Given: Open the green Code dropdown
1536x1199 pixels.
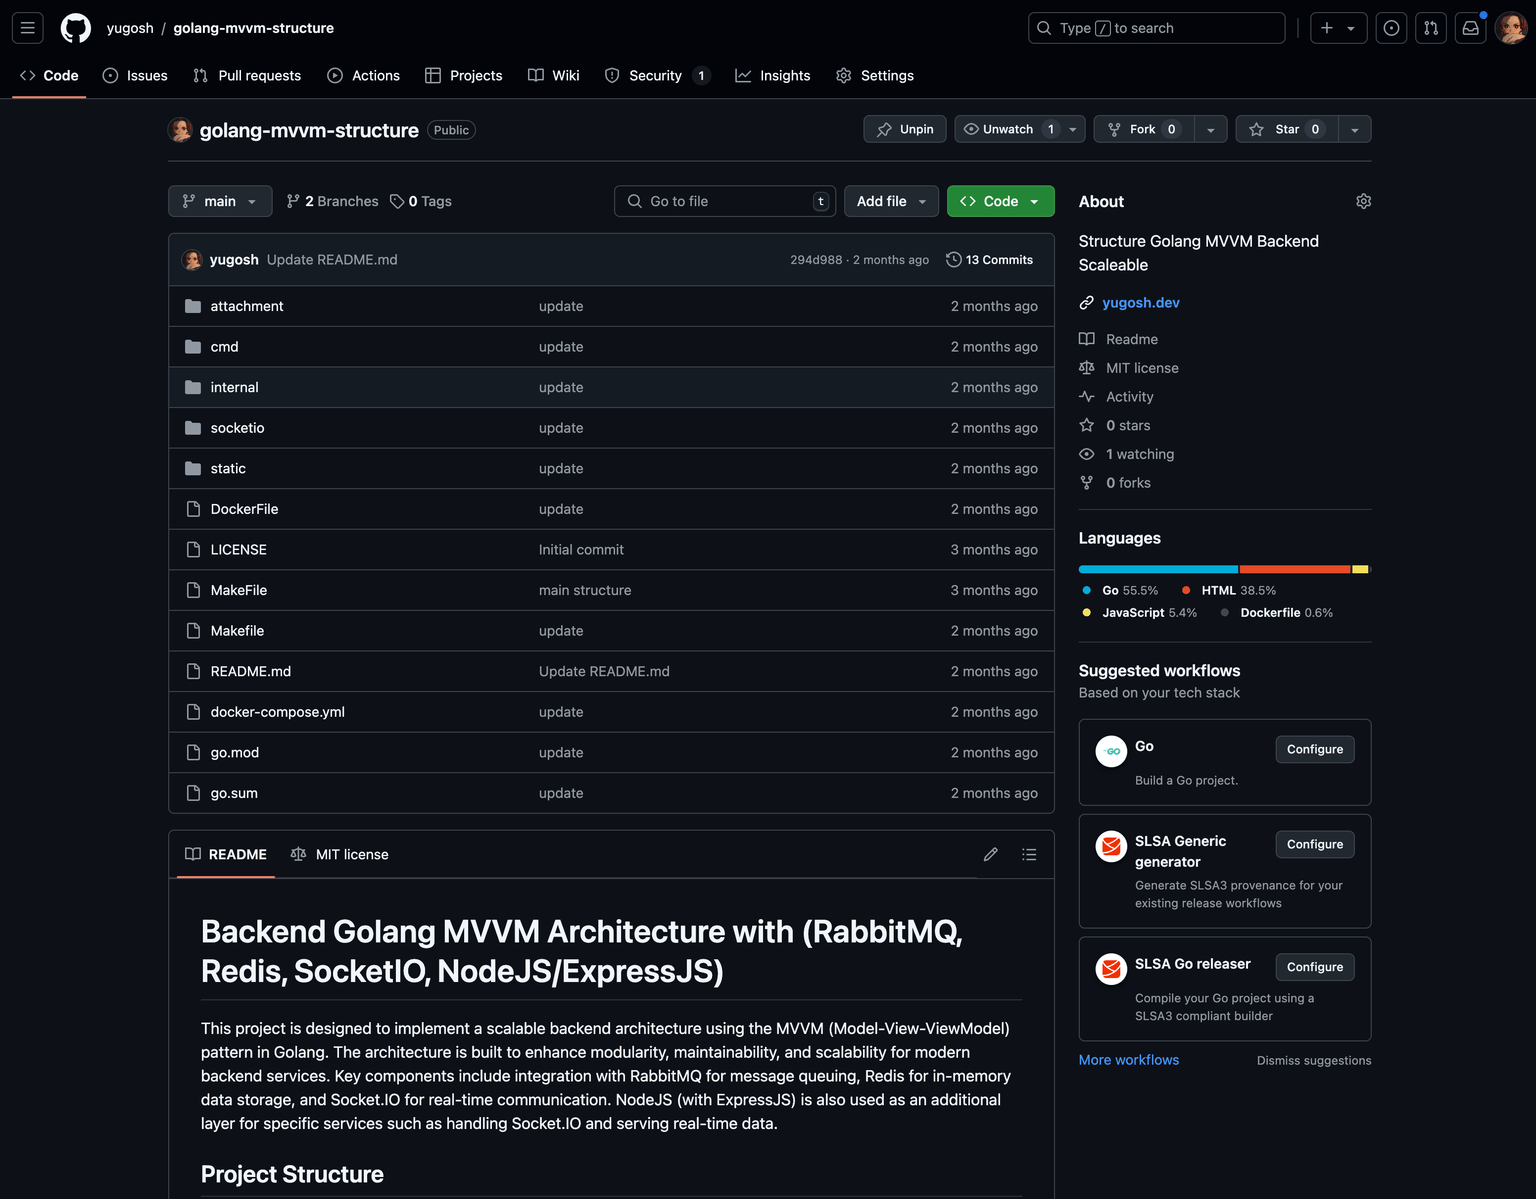Looking at the screenshot, I should 1000,201.
